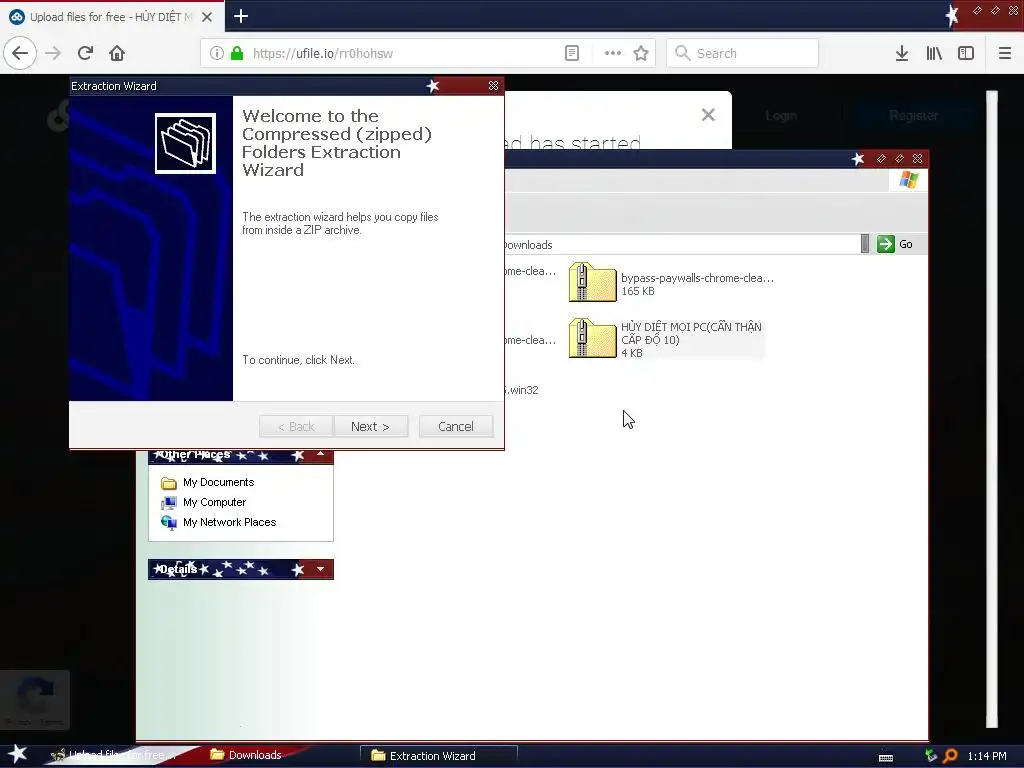Cancel the Extraction Wizard
1024x768 pixels.
[x=456, y=426]
